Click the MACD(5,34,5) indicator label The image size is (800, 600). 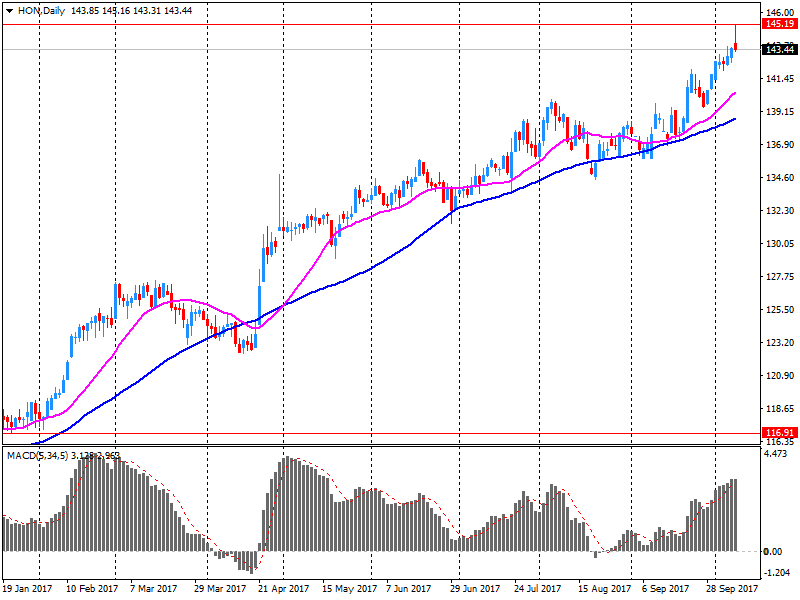click(x=37, y=455)
